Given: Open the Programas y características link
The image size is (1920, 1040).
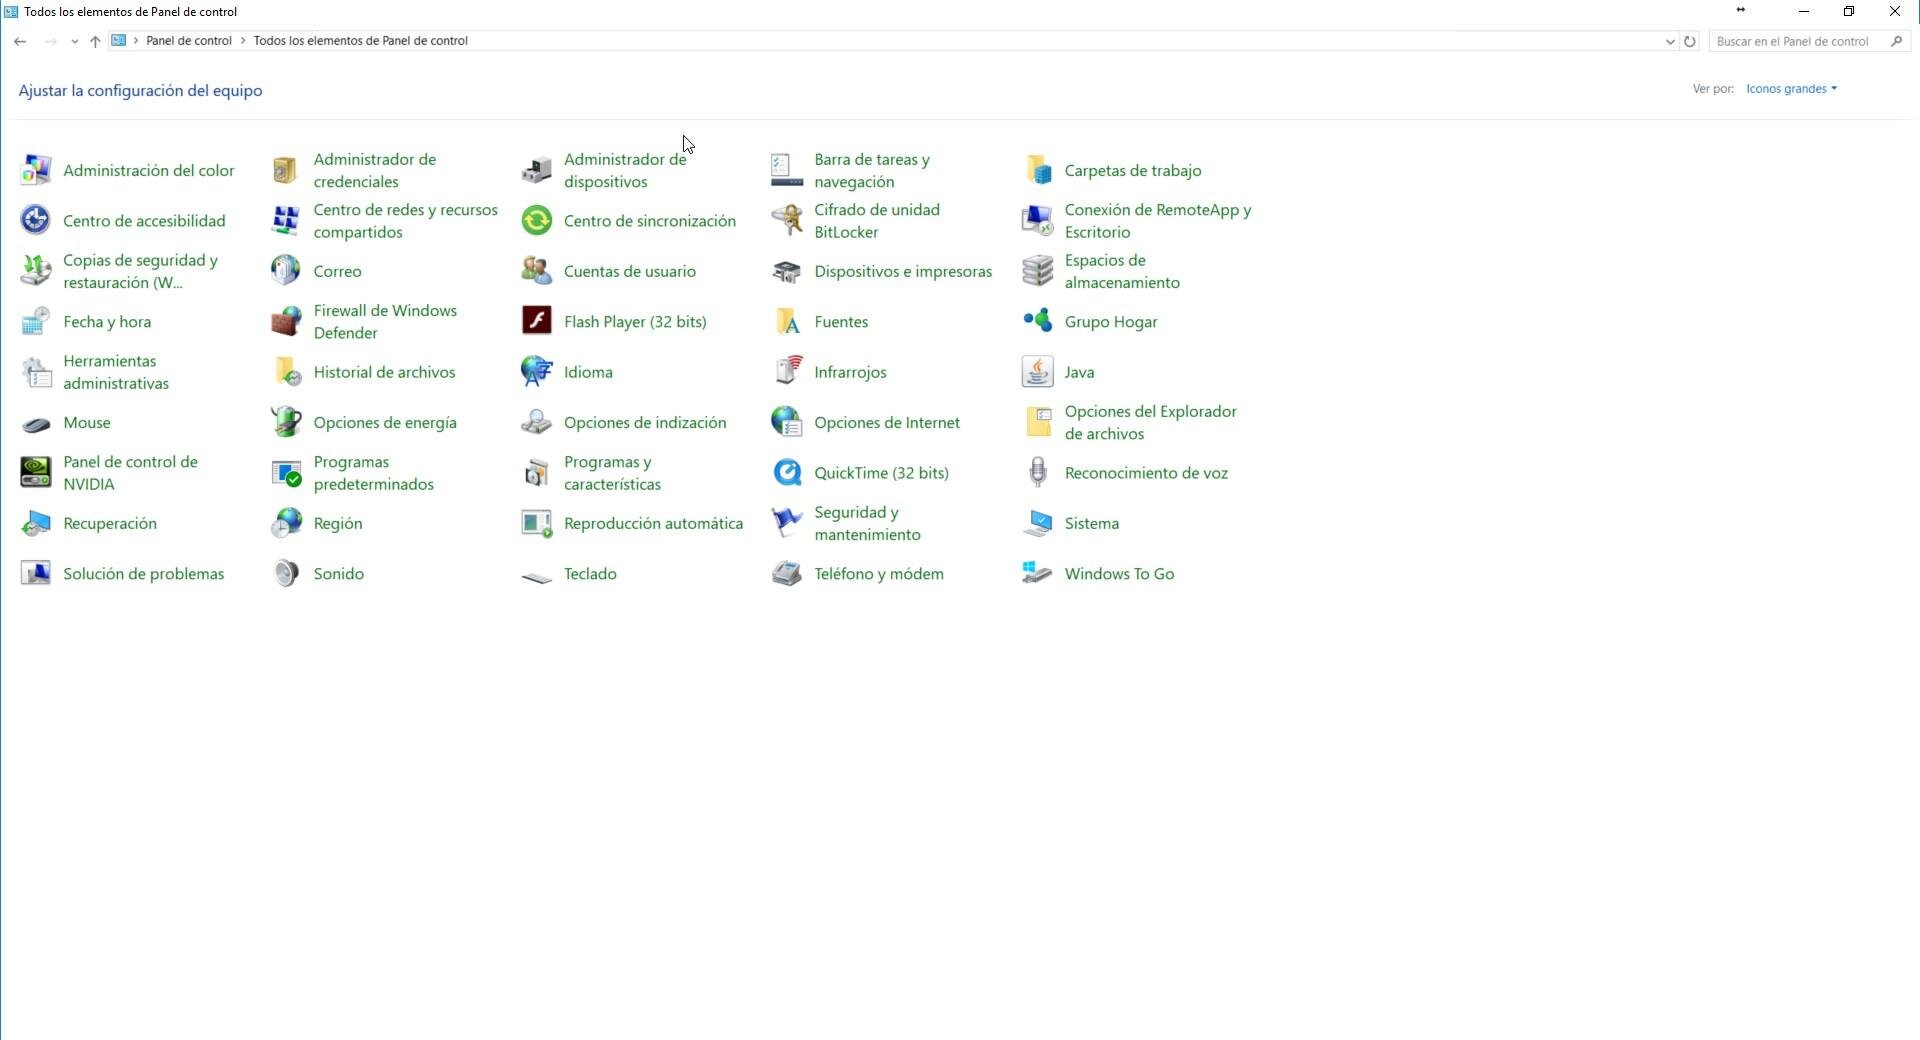Looking at the screenshot, I should click(612, 473).
